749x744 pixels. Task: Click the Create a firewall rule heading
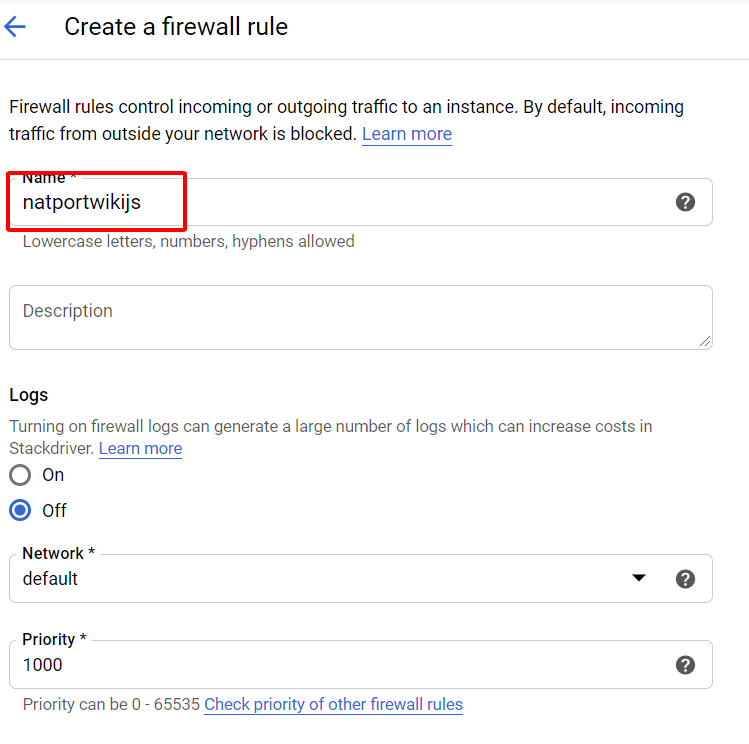[176, 27]
